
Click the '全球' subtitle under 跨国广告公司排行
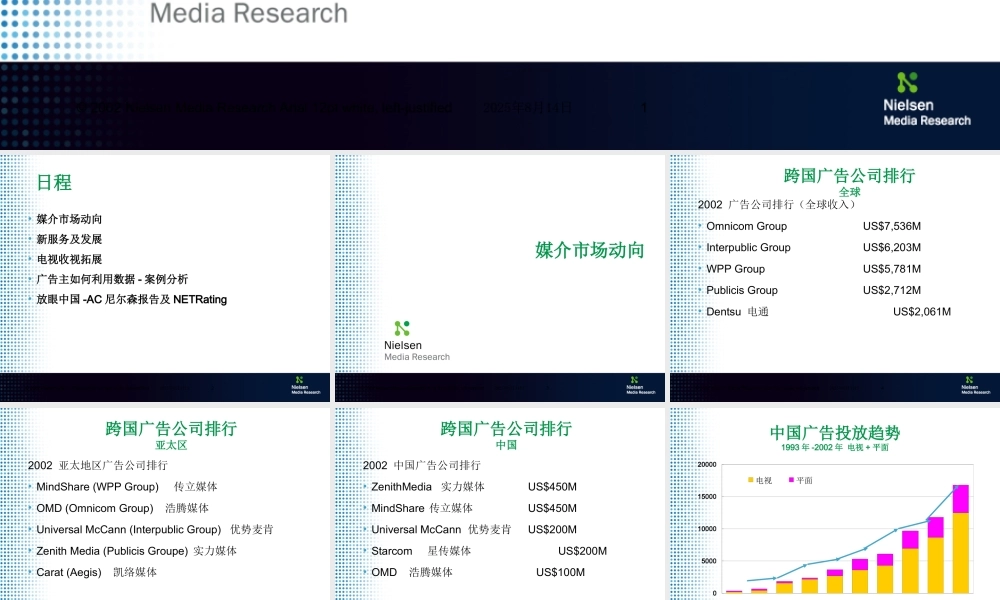(849, 191)
